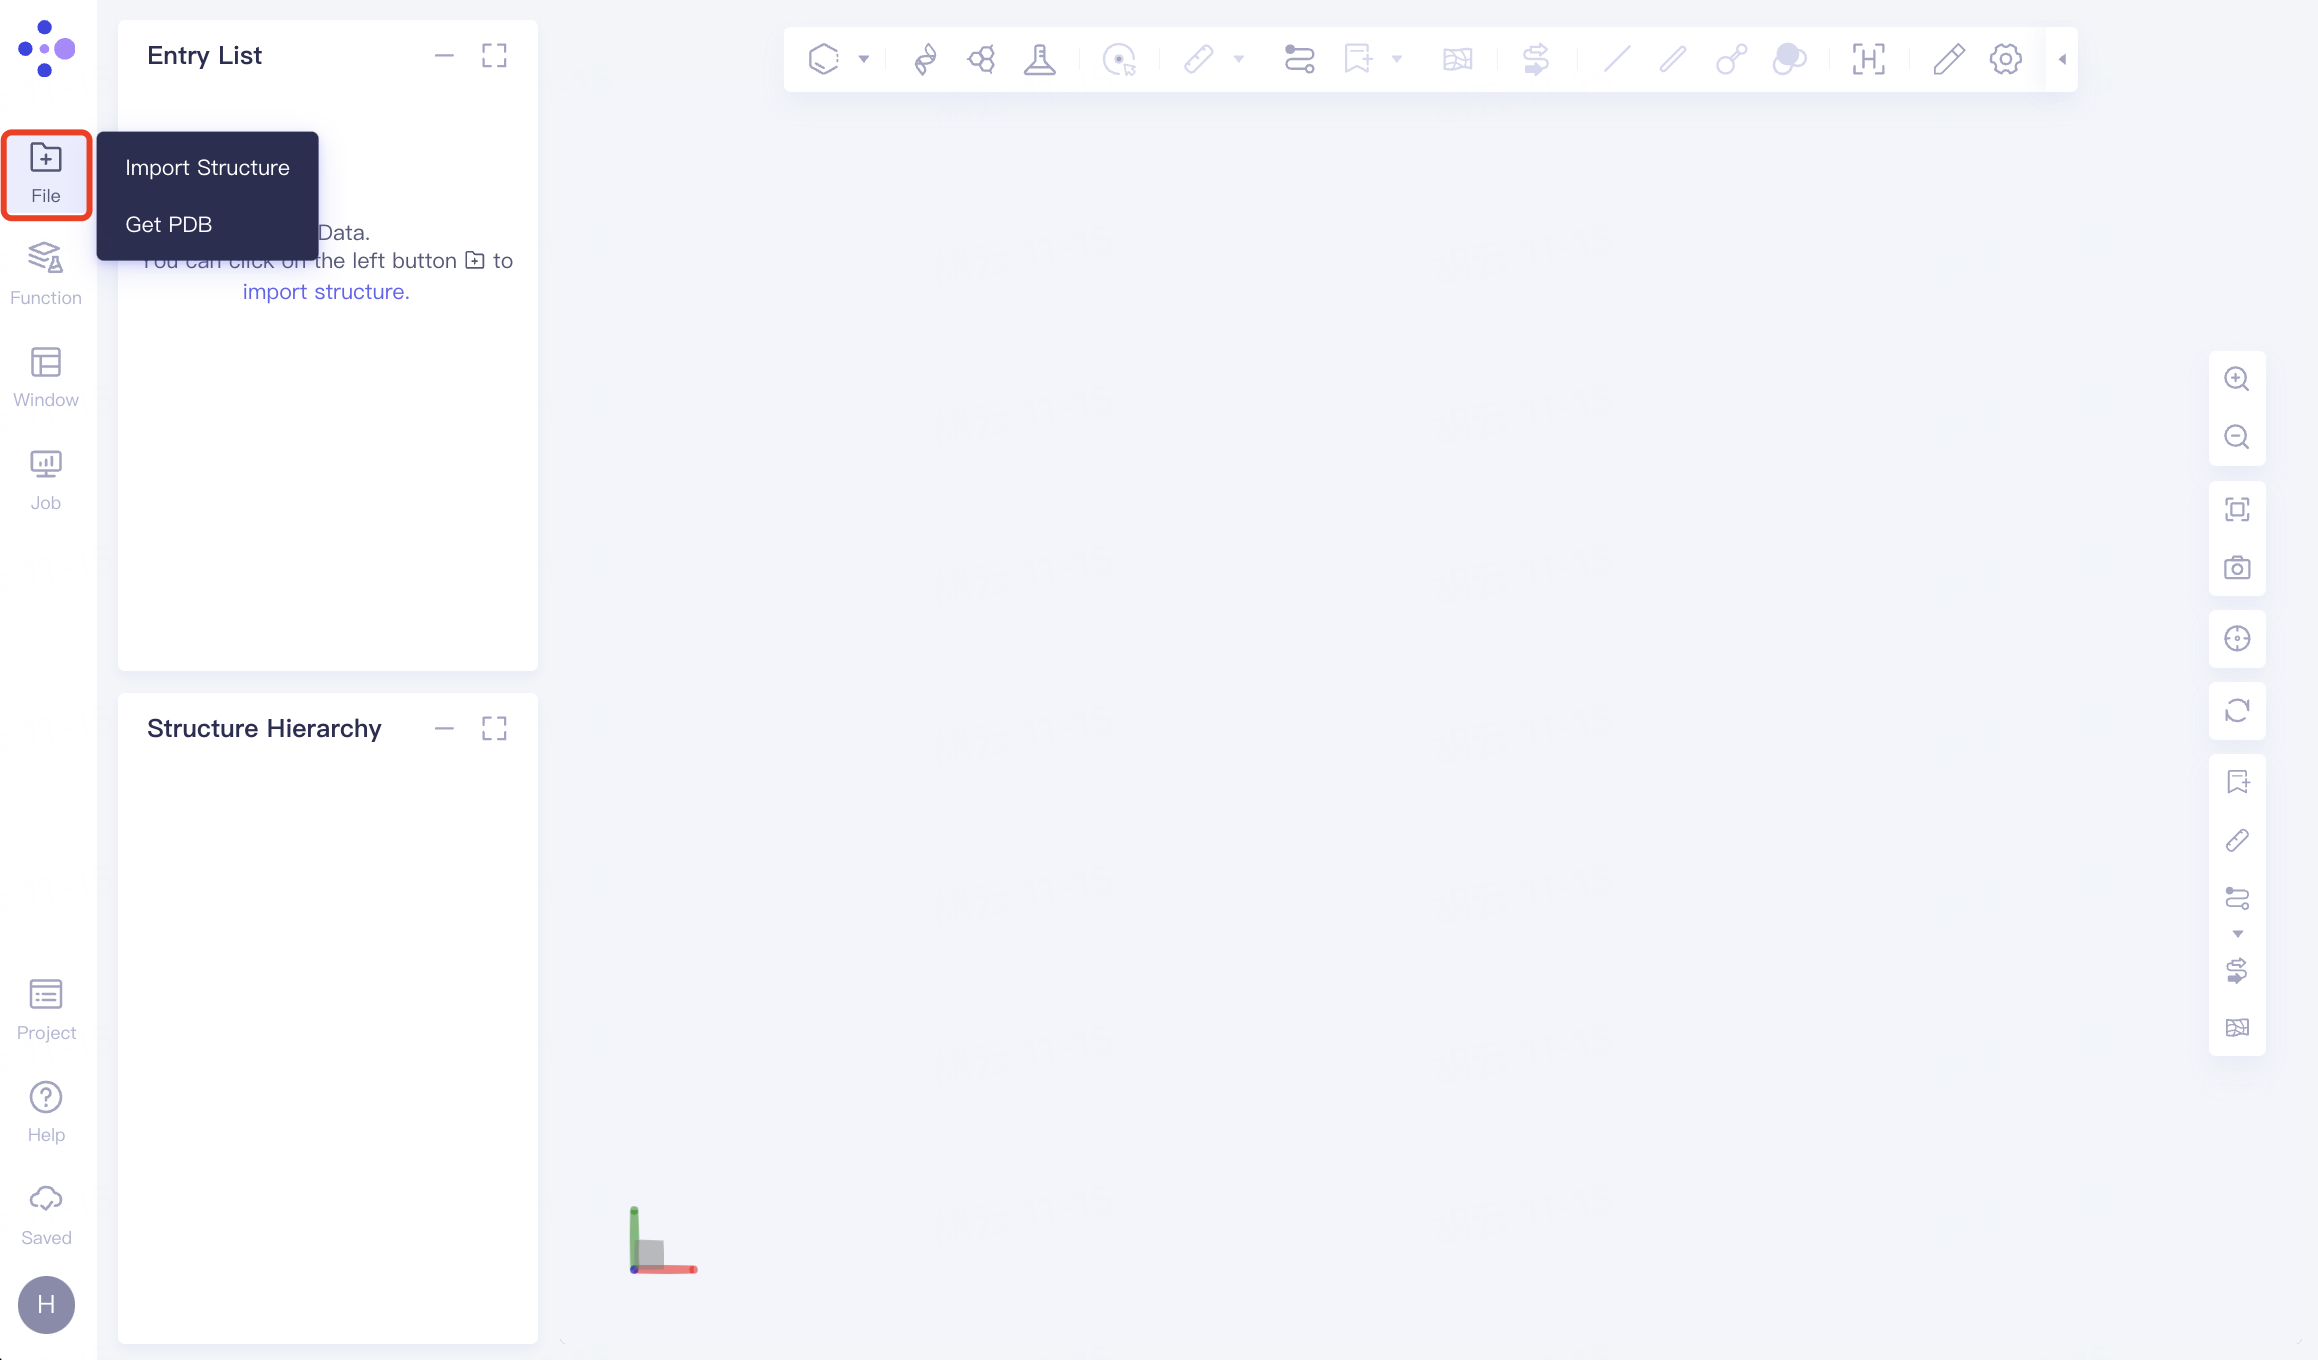The image size is (2318, 1360).
Task: Click the settings gear in top toolbar
Action: [x=2005, y=59]
